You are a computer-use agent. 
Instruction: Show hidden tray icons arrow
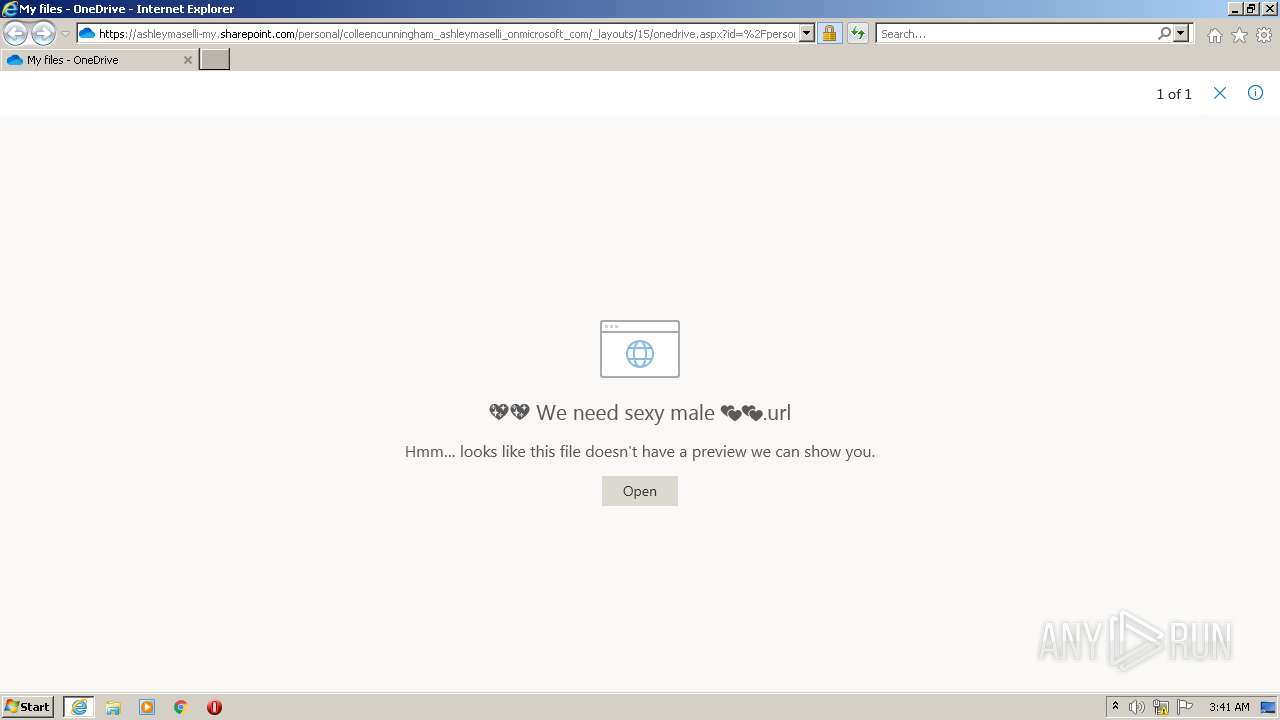(1115, 707)
